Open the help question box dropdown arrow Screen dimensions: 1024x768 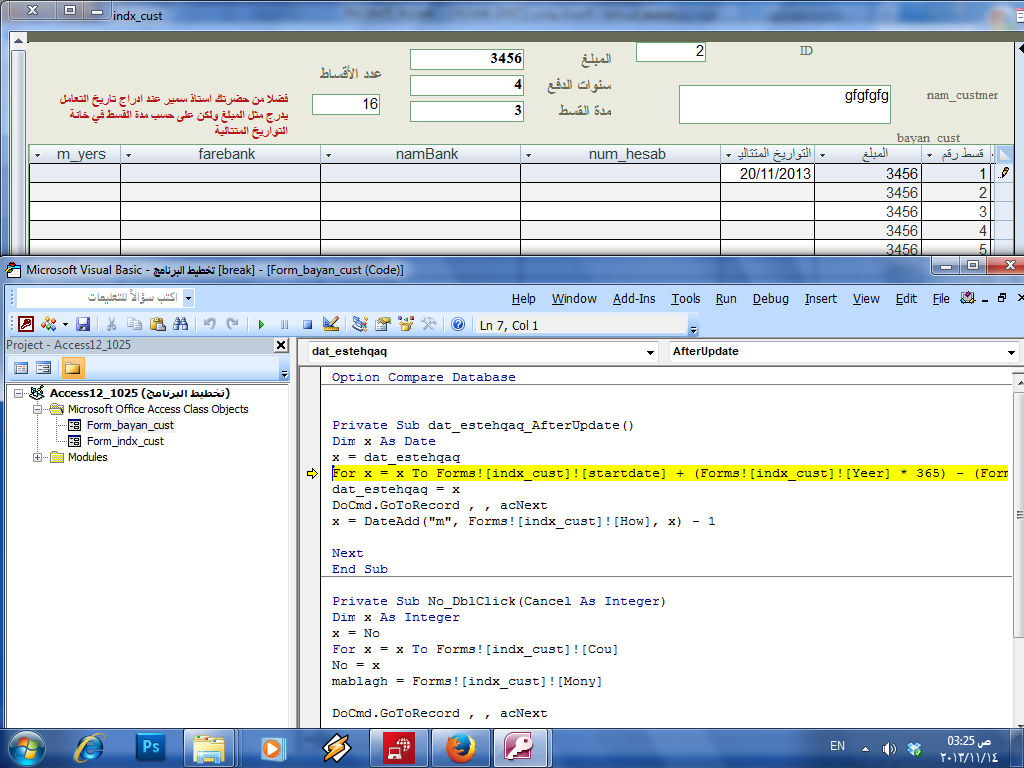[x=188, y=298]
